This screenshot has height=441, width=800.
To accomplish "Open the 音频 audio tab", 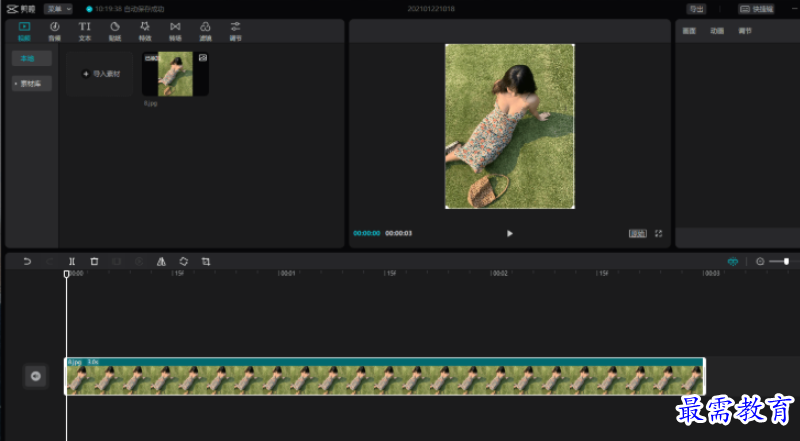I will click(x=55, y=31).
